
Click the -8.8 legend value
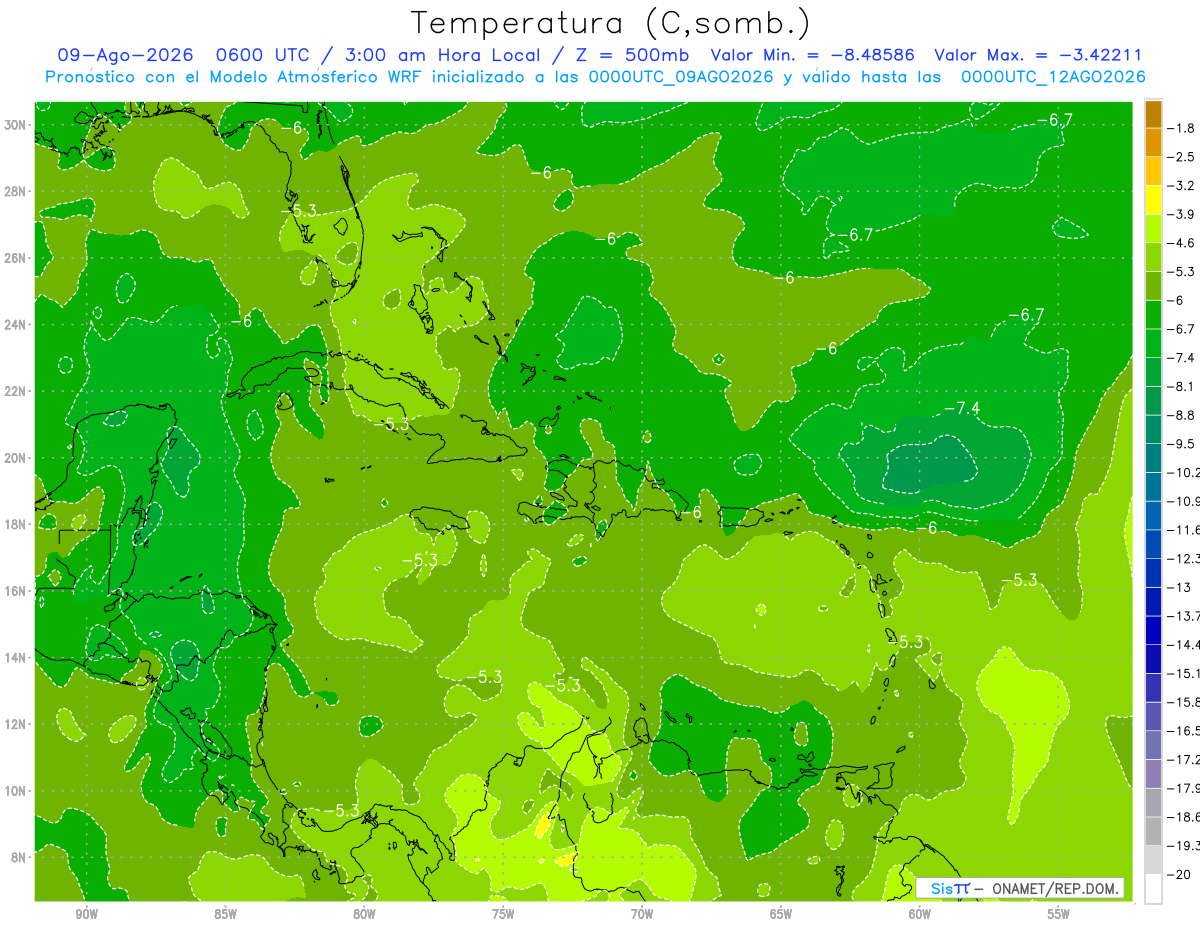1181,415
